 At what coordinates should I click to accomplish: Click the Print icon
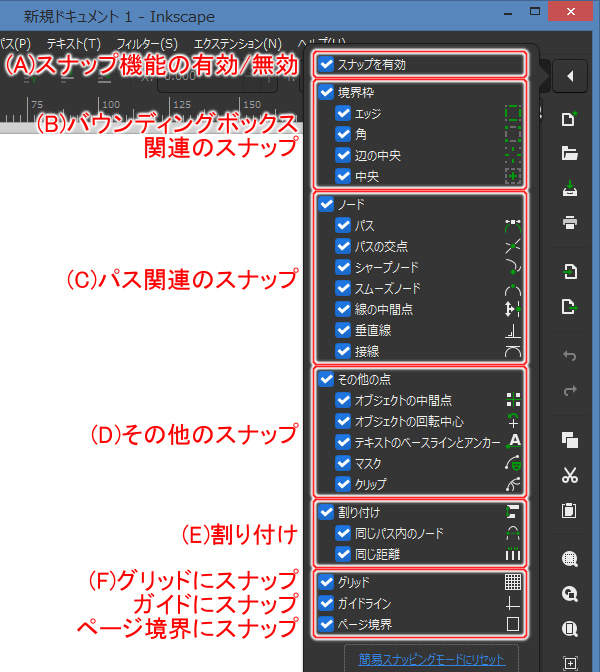pyautogui.click(x=570, y=222)
